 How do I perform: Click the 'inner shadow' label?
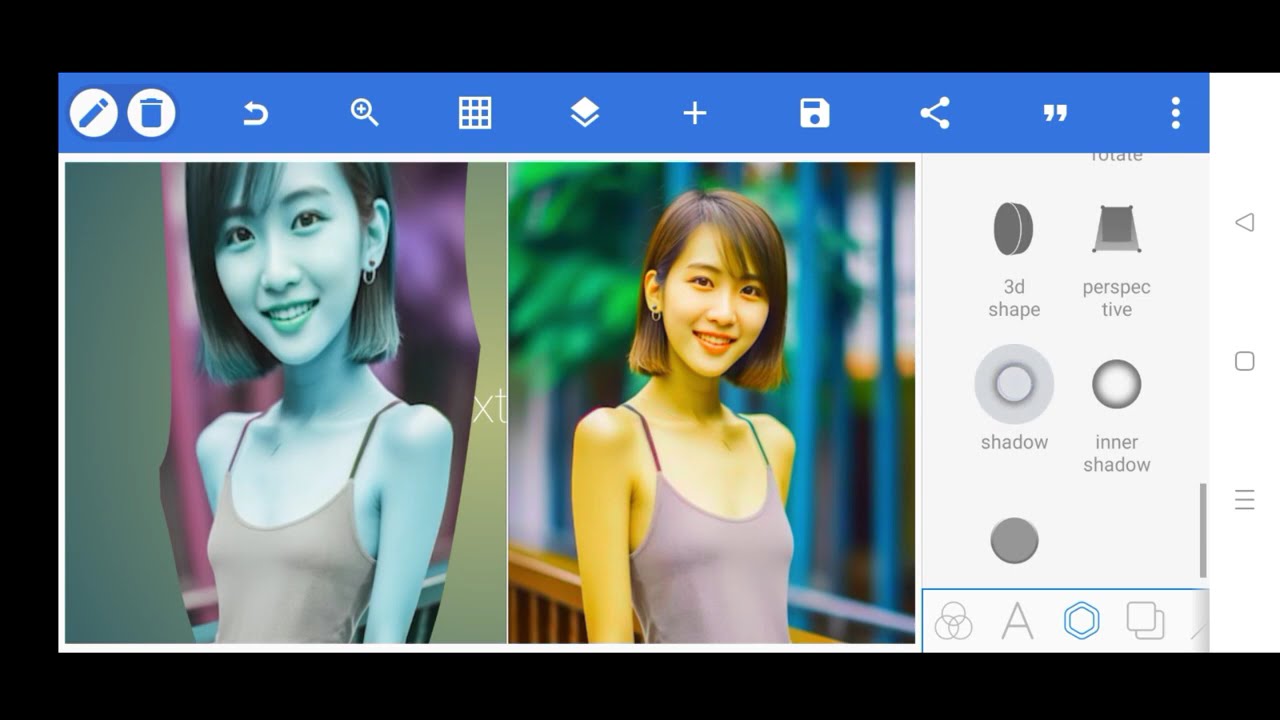(x=1116, y=453)
